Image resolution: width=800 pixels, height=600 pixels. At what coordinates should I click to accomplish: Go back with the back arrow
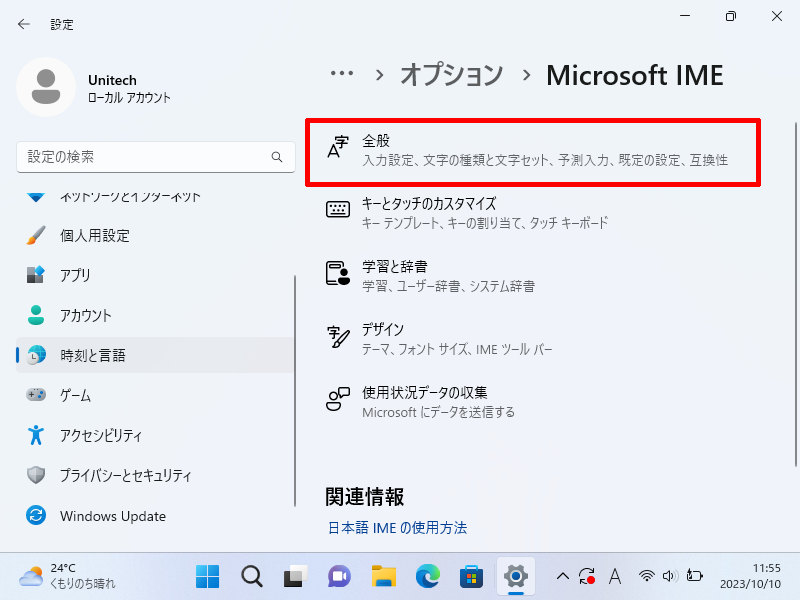(x=23, y=24)
